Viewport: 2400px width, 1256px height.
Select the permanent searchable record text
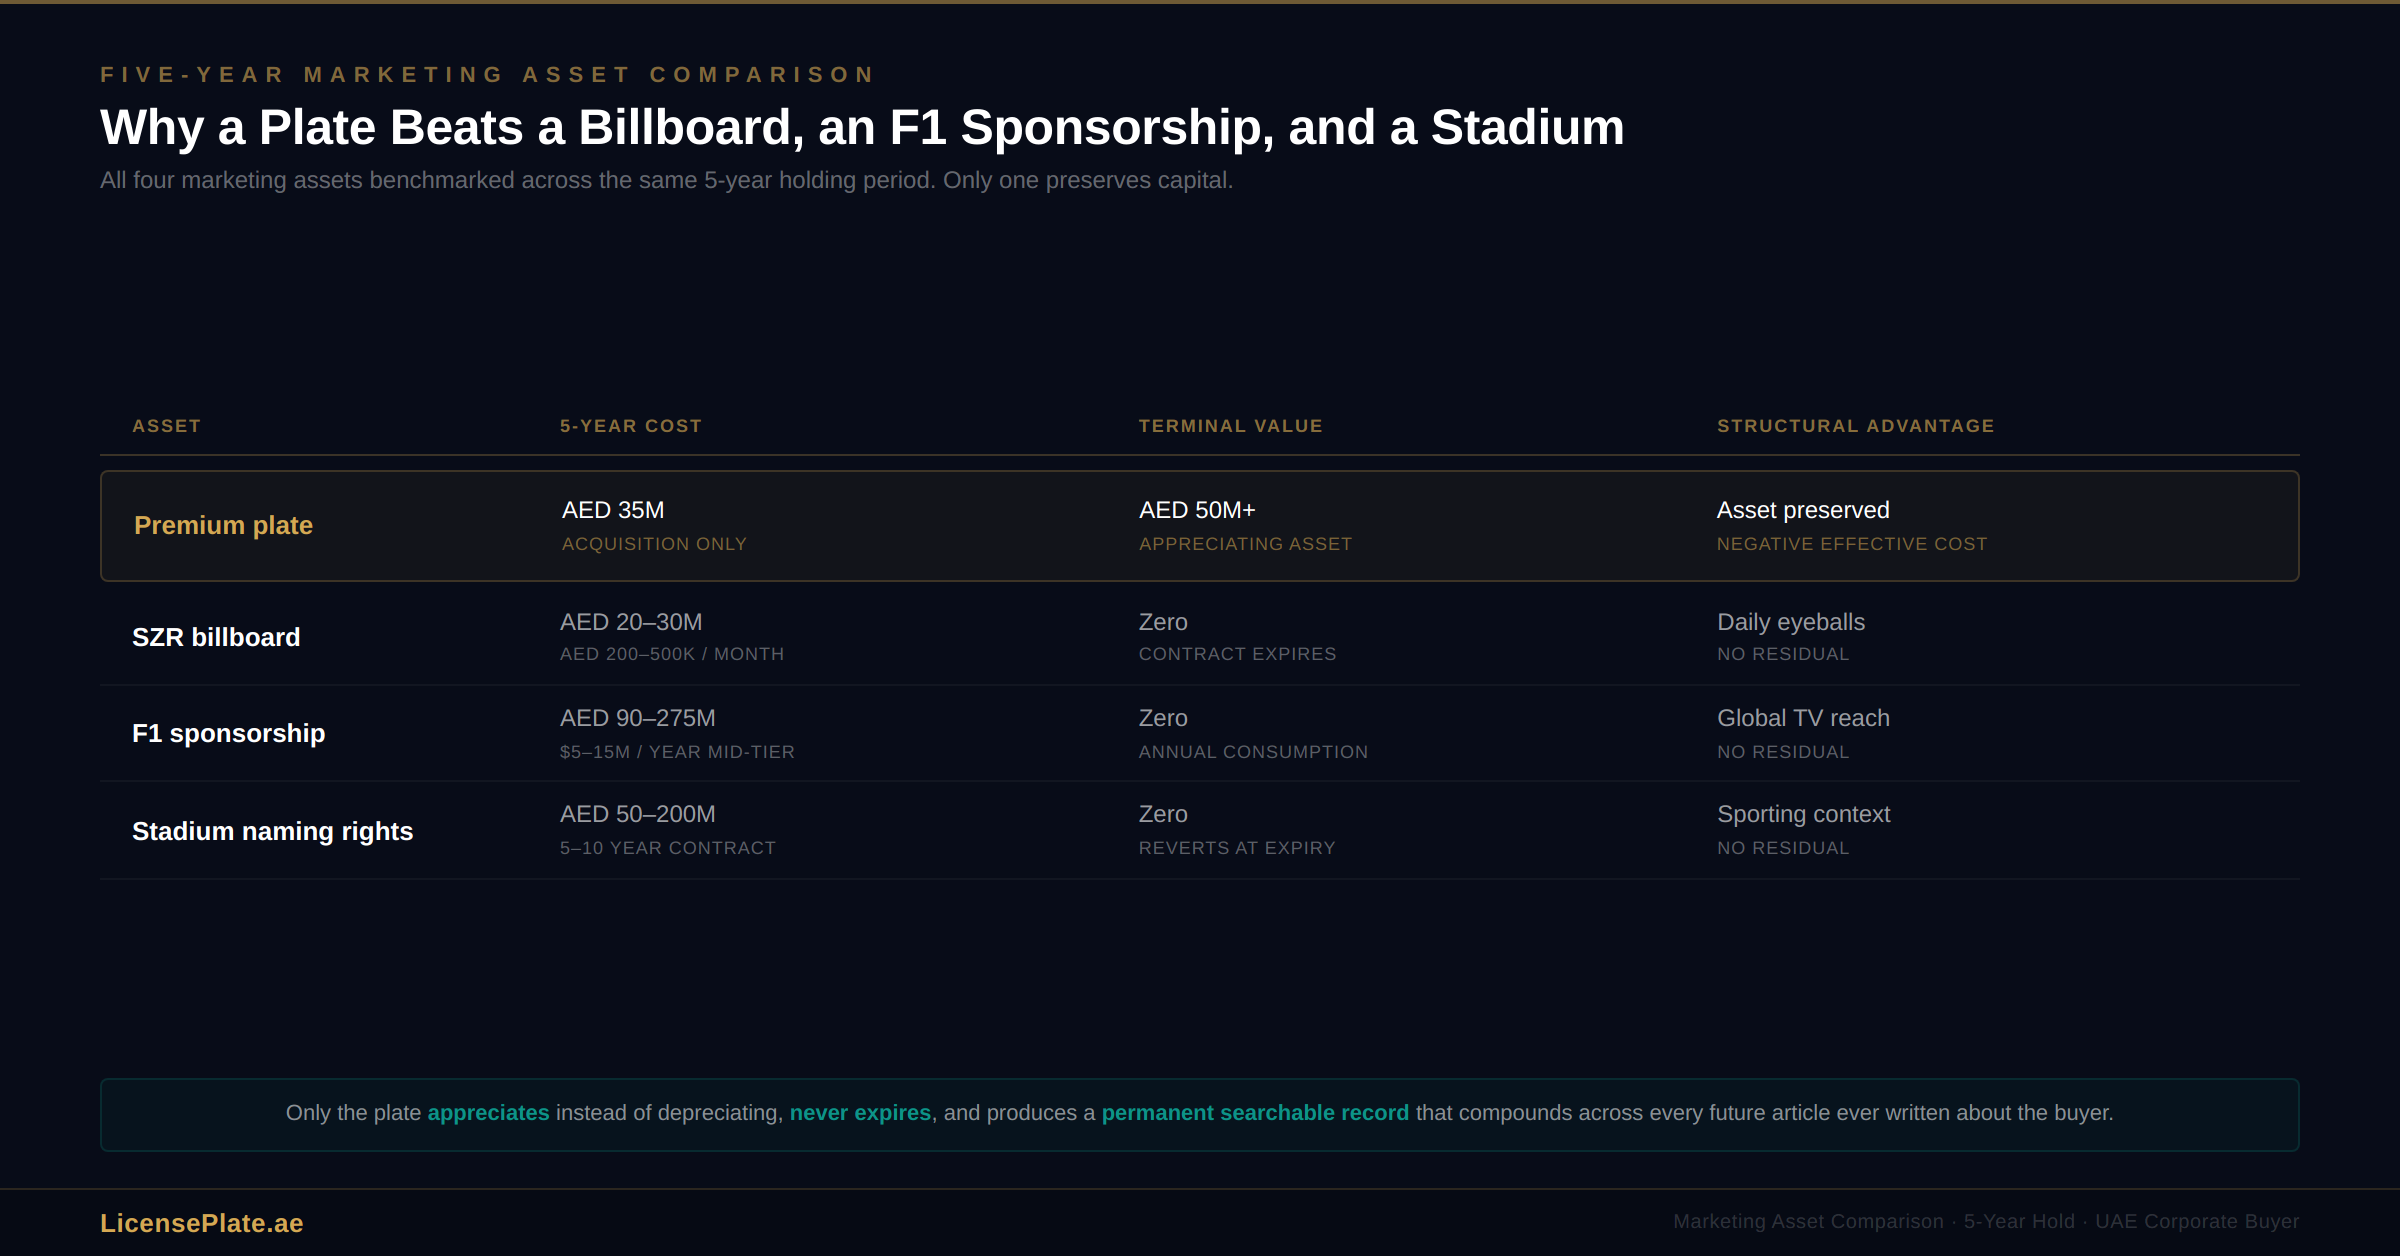1255,1112
